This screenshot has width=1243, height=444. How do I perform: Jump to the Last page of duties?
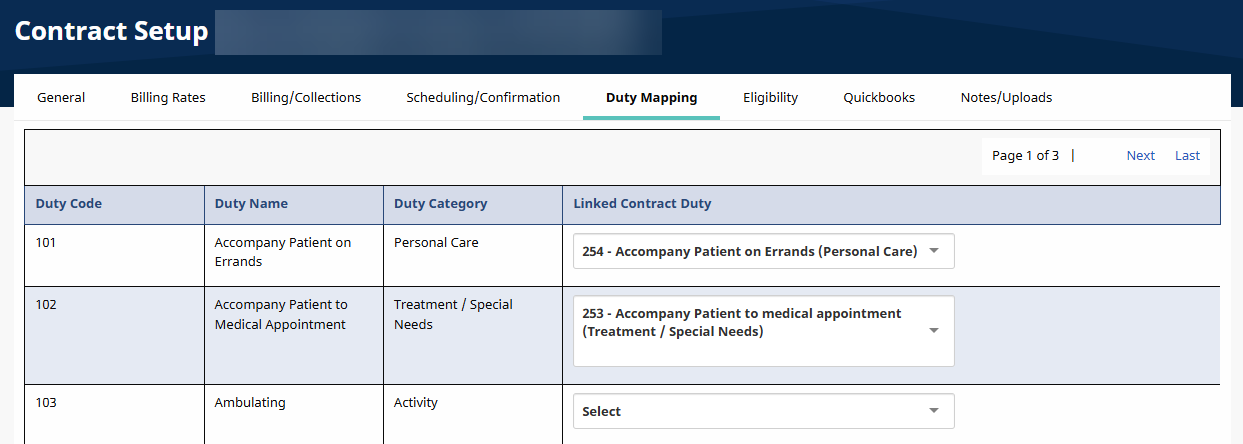(x=1187, y=156)
